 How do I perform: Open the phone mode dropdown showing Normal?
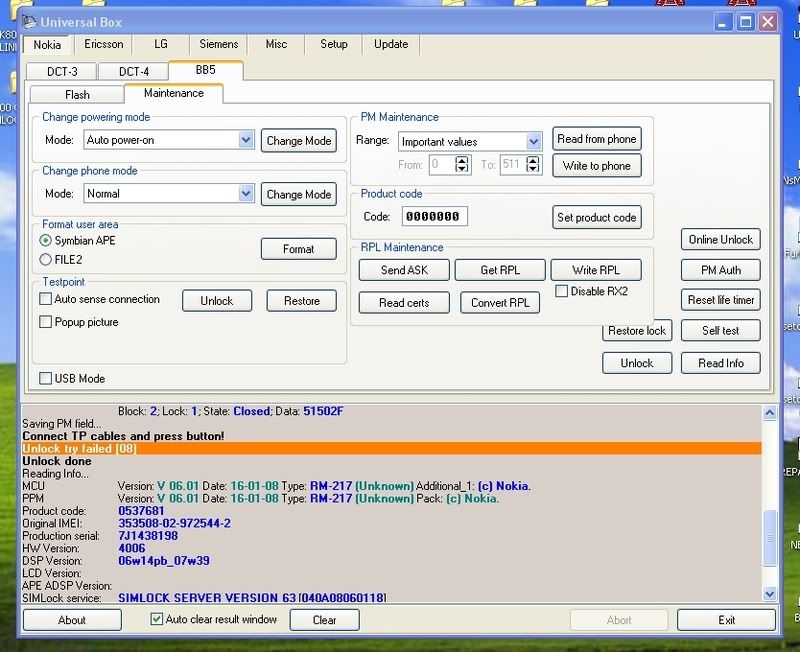(x=168, y=193)
